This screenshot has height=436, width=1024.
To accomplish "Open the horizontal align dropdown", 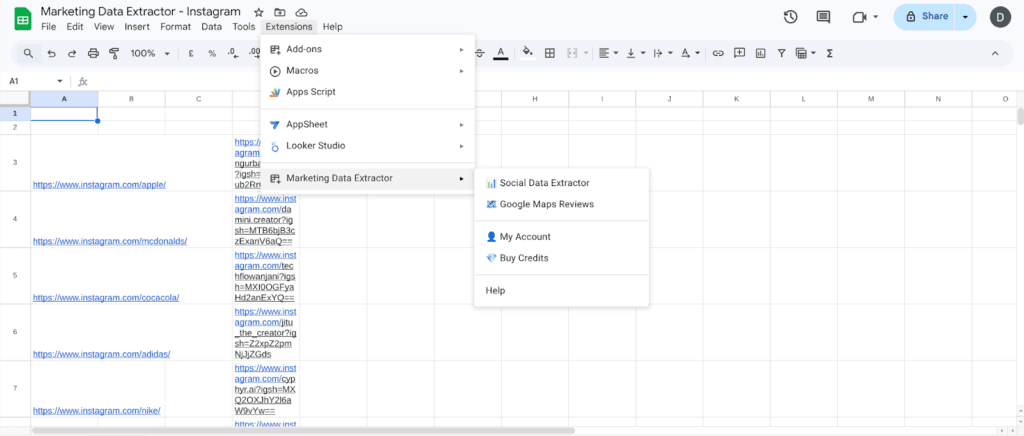I will click(607, 53).
